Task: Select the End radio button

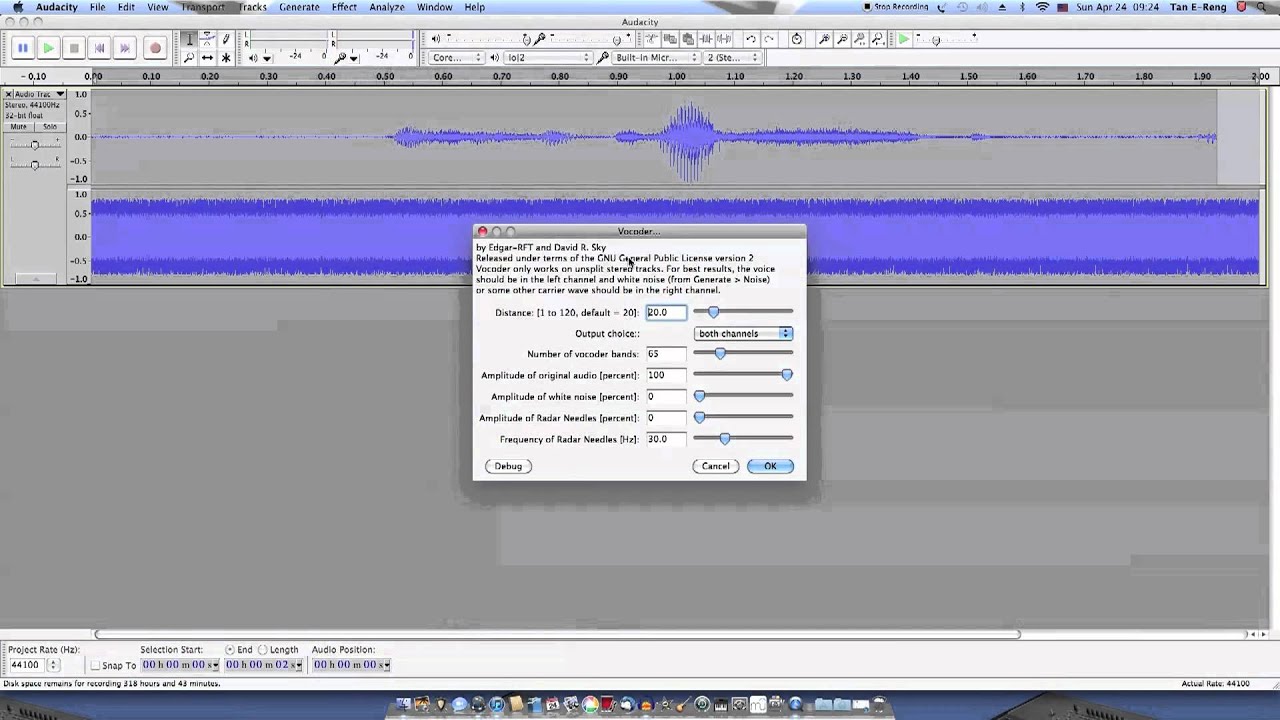Action: (x=230, y=650)
